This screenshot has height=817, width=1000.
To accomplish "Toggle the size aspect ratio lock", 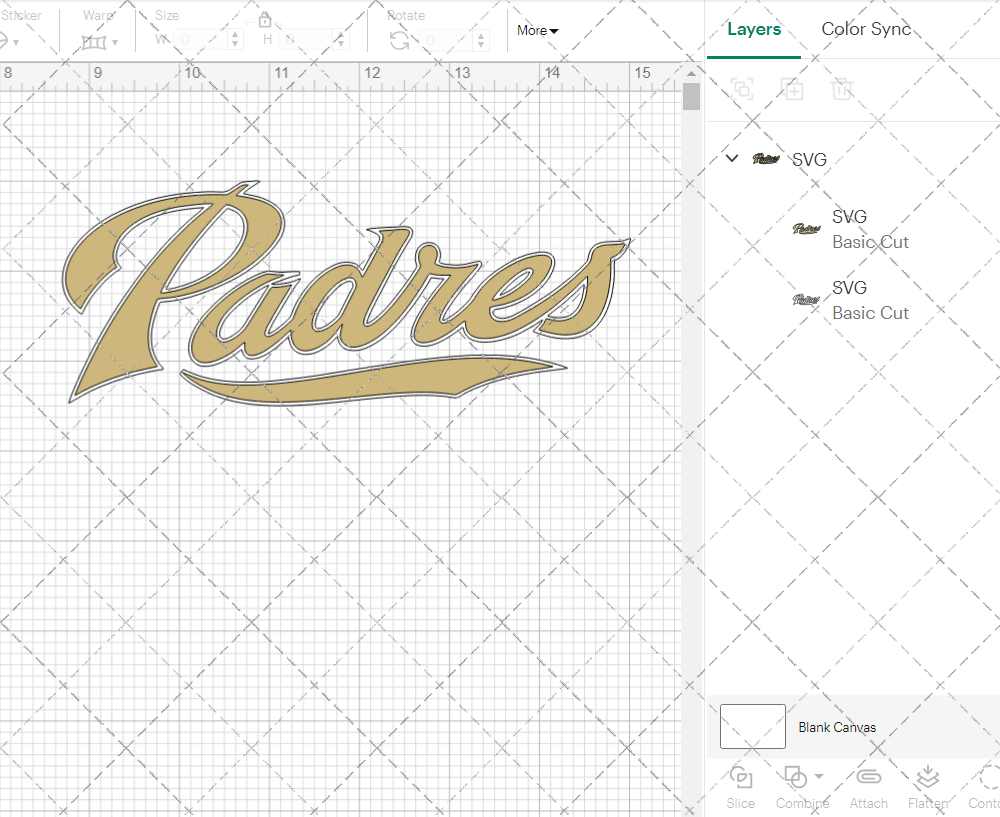I will [x=265, y=19].
